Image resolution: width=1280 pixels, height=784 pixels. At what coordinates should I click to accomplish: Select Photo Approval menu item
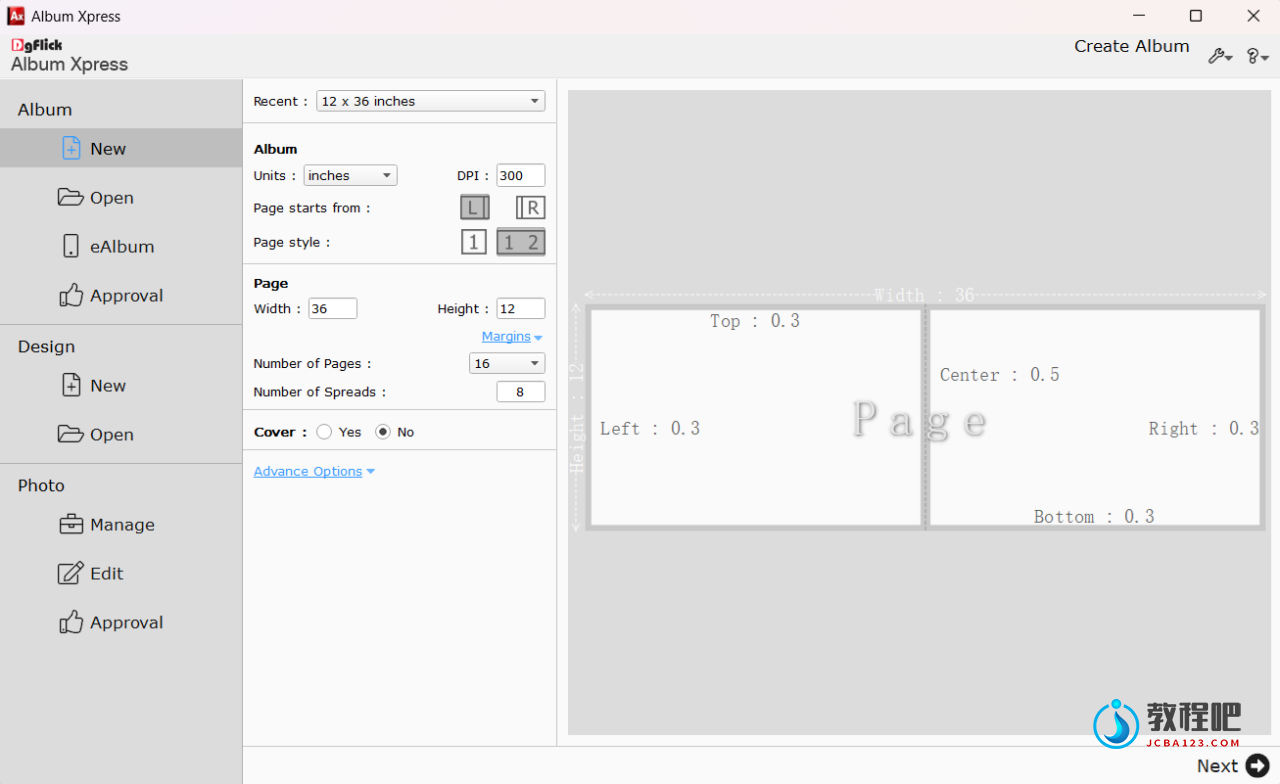121,622
